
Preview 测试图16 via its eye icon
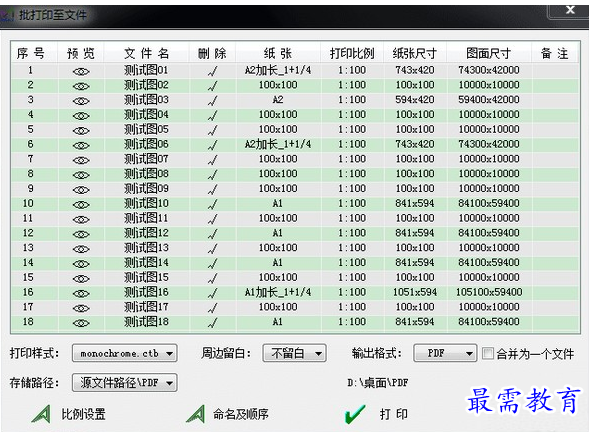[81, 293]
